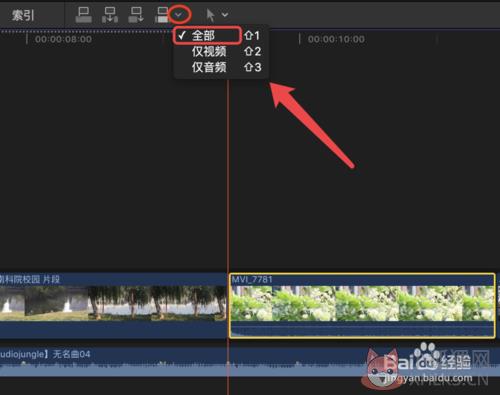Viewport: 500px width, 395px height.
Task: Click the audio waveform of MVI_7781 clip
Action: coord(362,329)
